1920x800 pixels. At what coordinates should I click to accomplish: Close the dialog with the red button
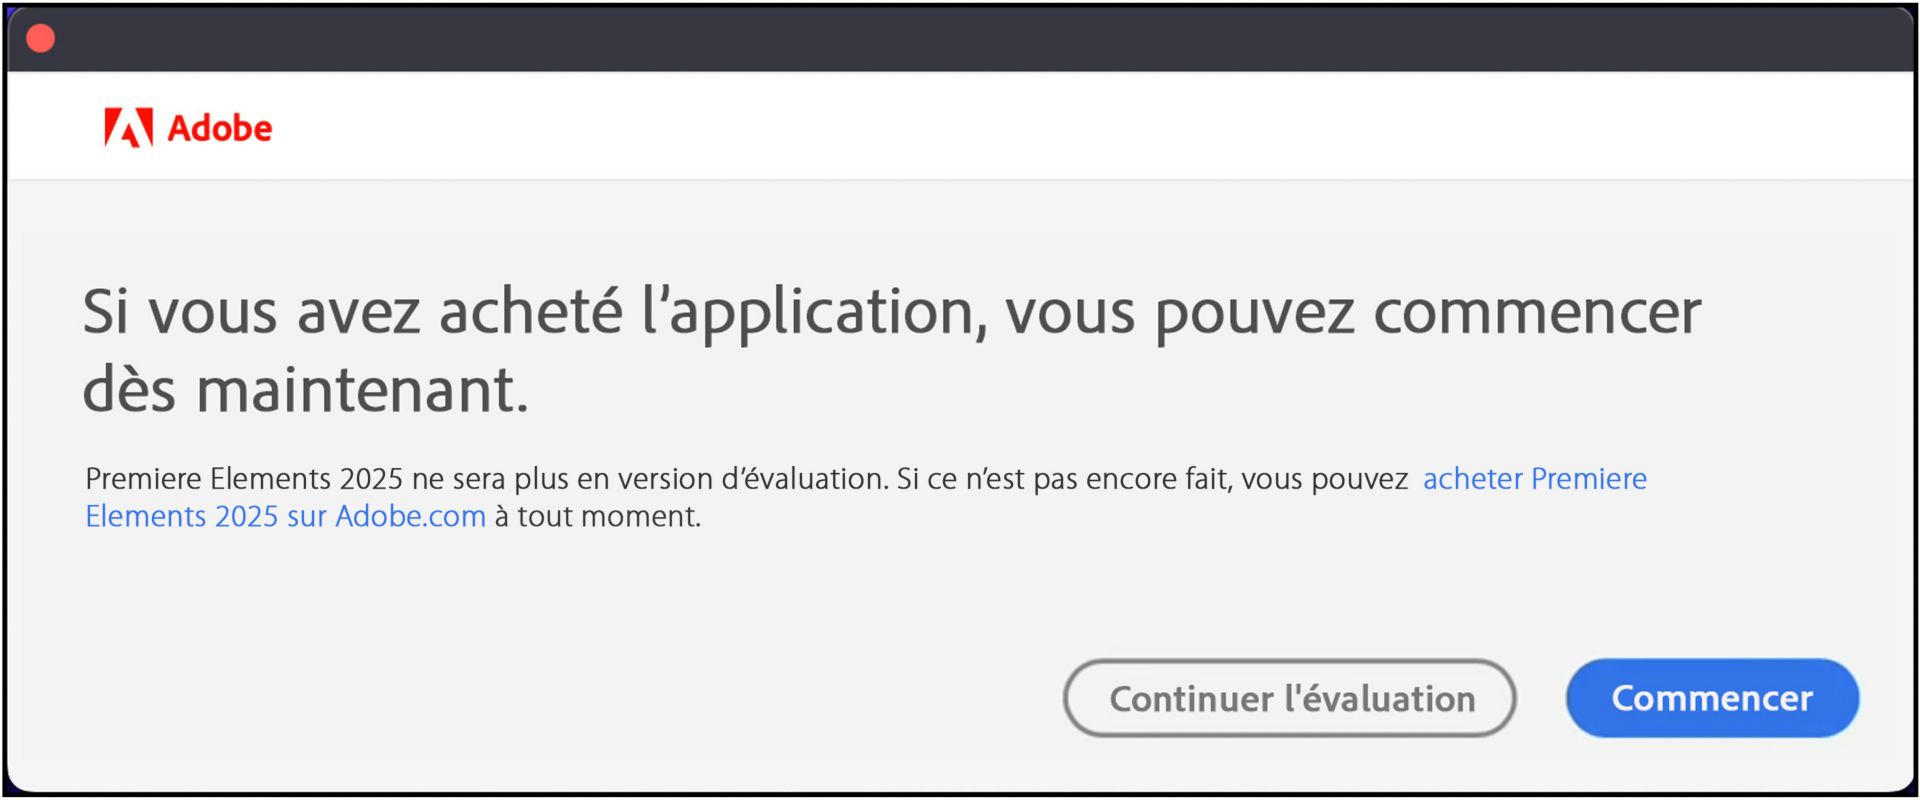(x=41, y=39)
